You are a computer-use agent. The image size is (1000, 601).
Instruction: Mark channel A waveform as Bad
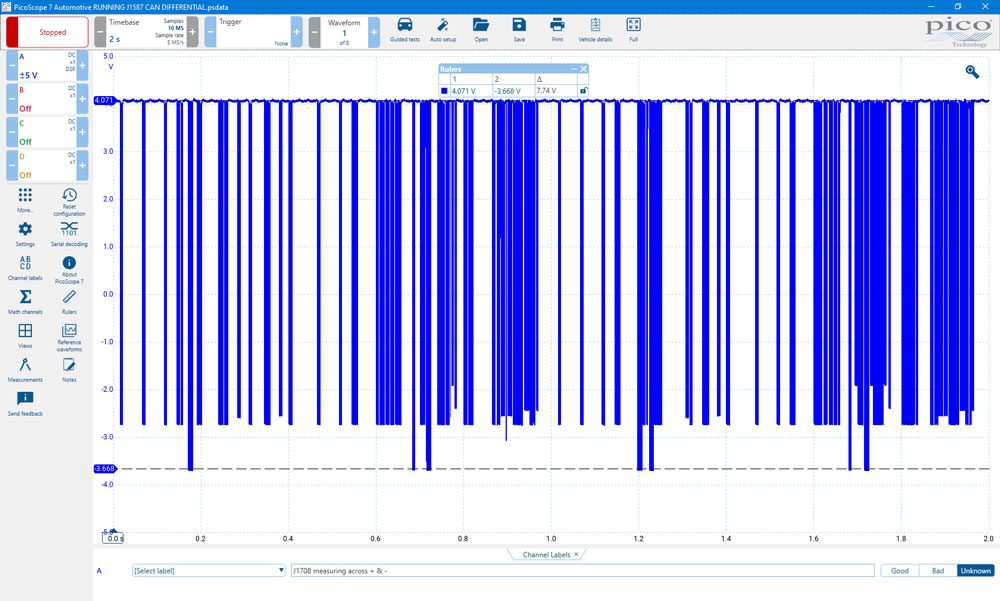point(938,570)
